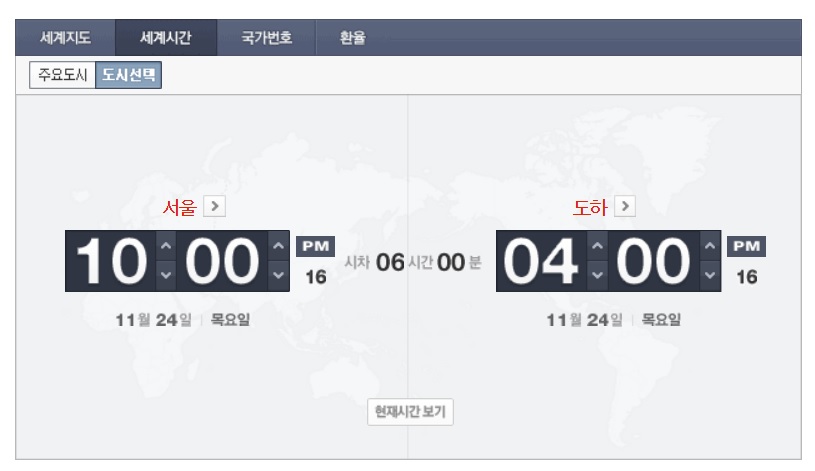Click the Seoul minutes display 00

point(222,261)
